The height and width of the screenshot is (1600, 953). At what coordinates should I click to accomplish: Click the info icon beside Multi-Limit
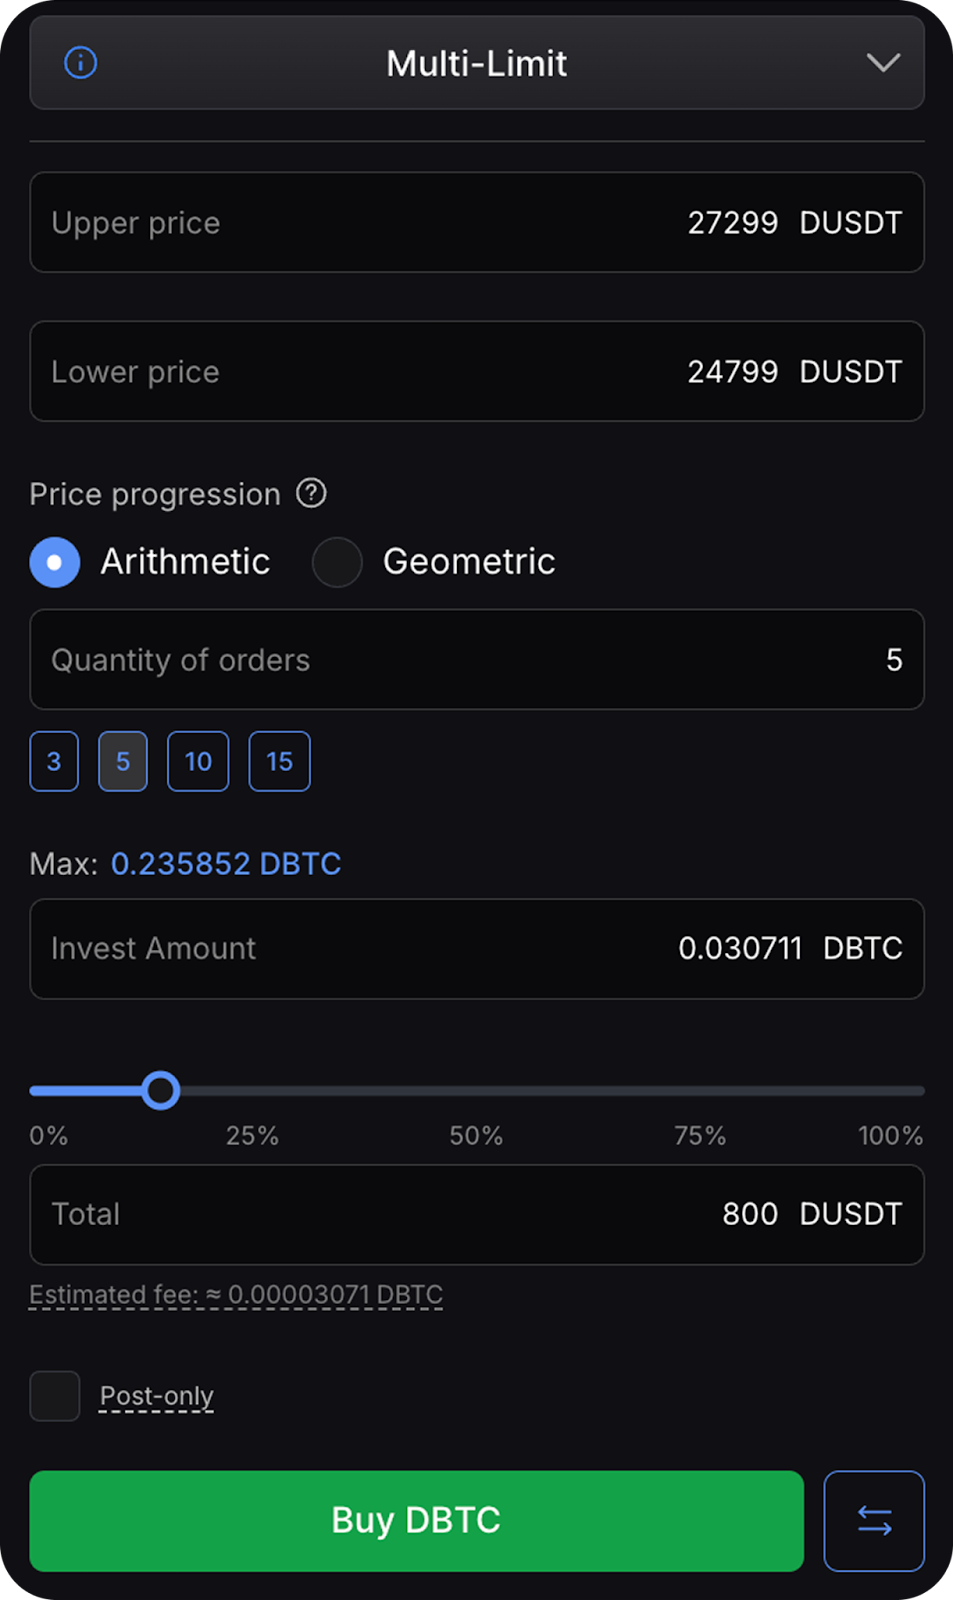pyautogui.click(x=81, y=63)
